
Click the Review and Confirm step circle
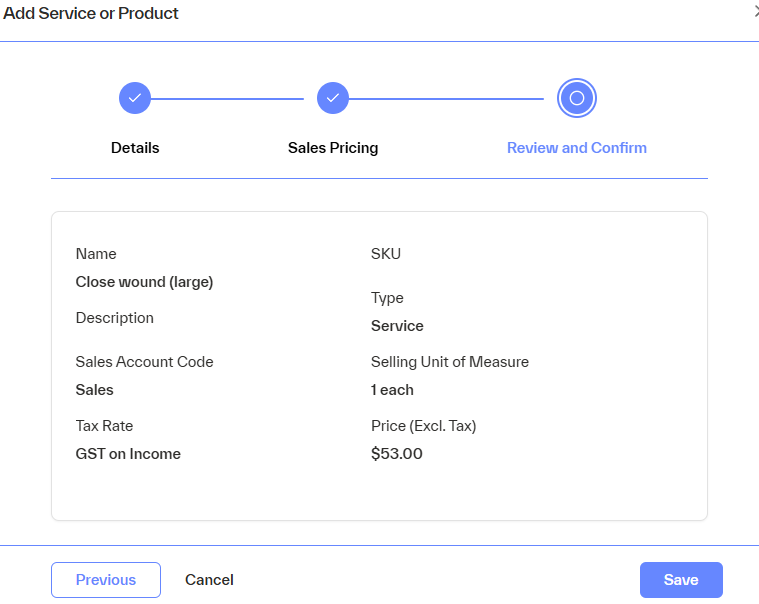tap(577, 98)
